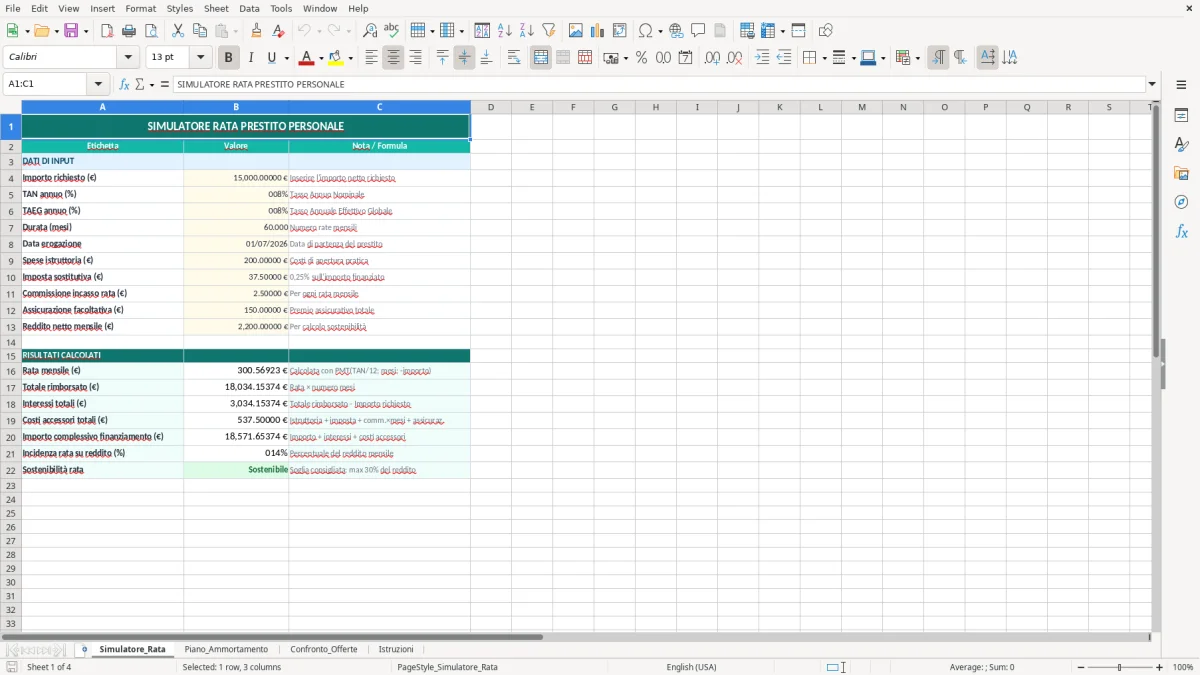This screenshot has height=675, width=1200.
Task: Open Sidebar Styles panel
Action: [1181, 145]
